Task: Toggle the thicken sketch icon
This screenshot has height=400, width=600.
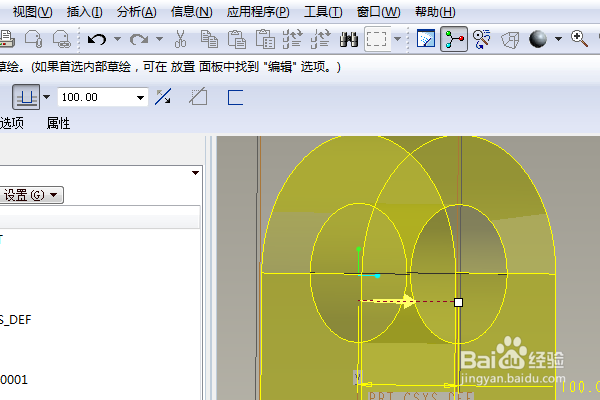Action: [235, 97]
